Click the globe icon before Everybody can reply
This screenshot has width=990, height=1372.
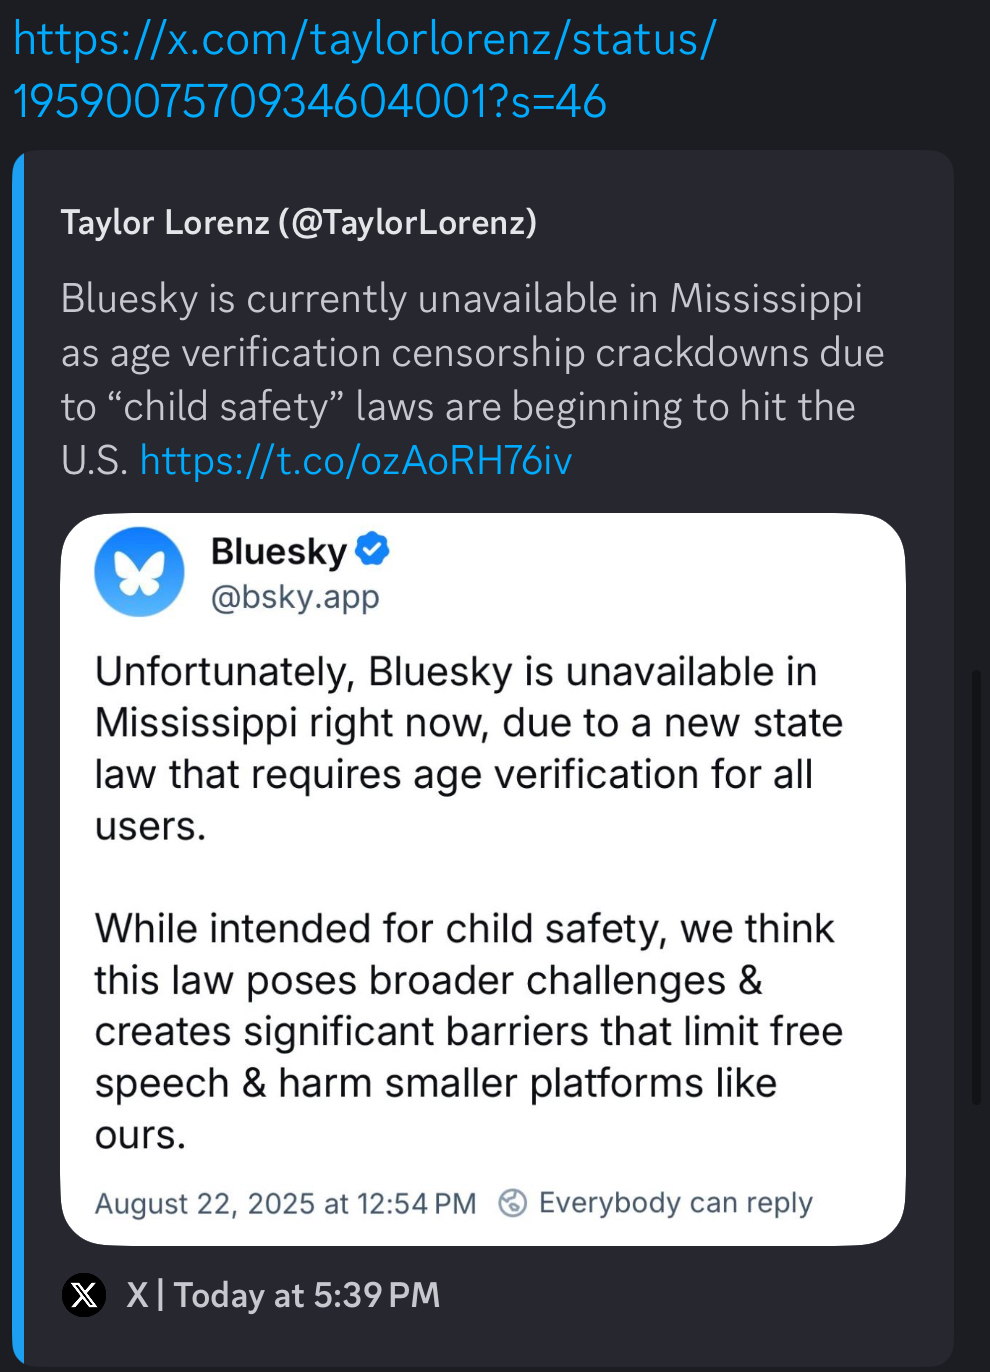click(x=512, y=1202)
